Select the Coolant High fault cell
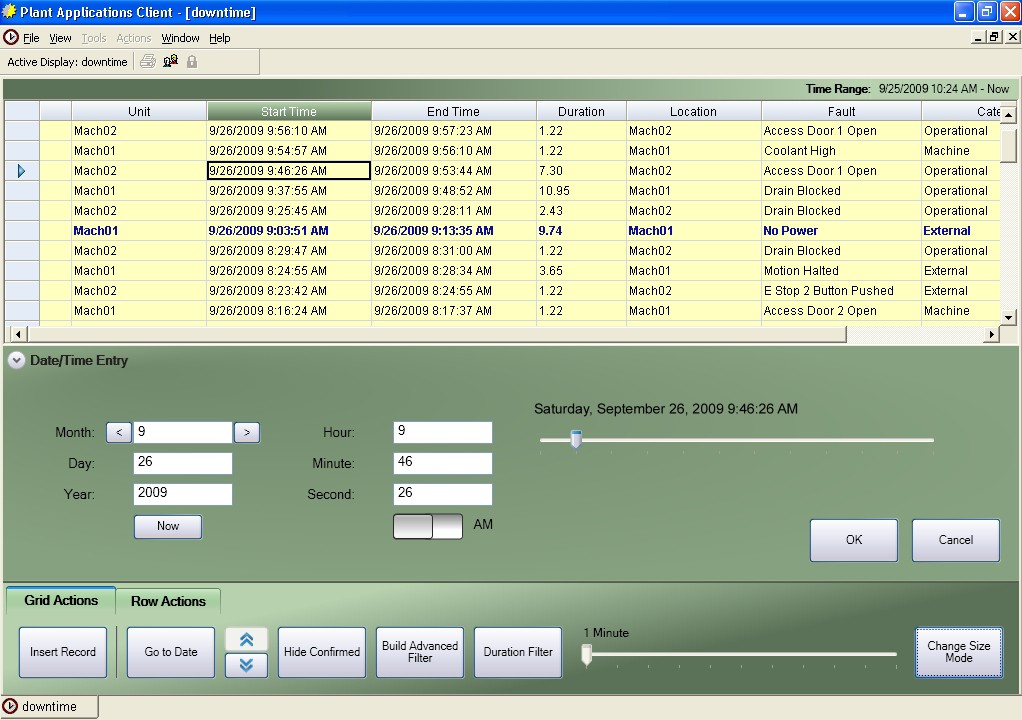This screenshot has height=720, width=1022. 841,151
